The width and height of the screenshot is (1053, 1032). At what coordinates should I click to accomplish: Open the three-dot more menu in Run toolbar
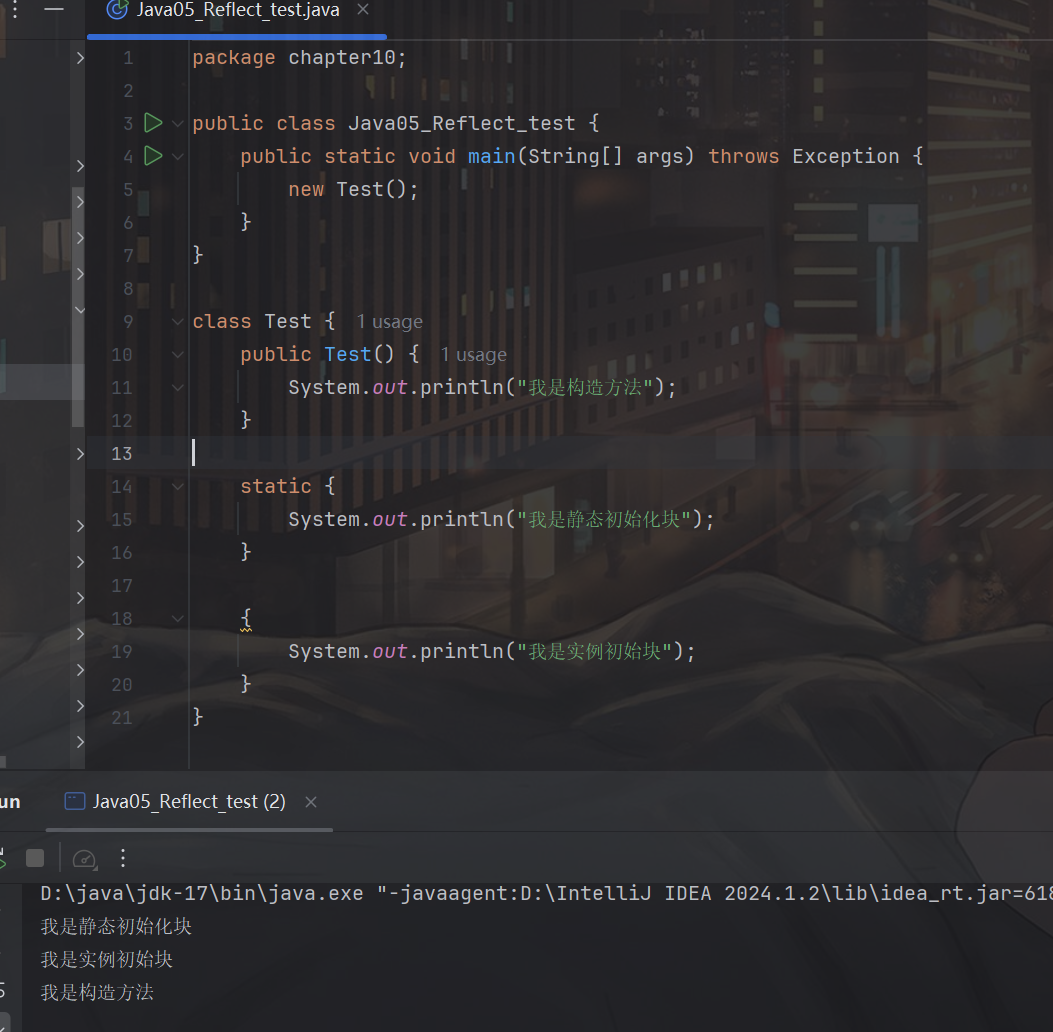(x=123, y=858)
